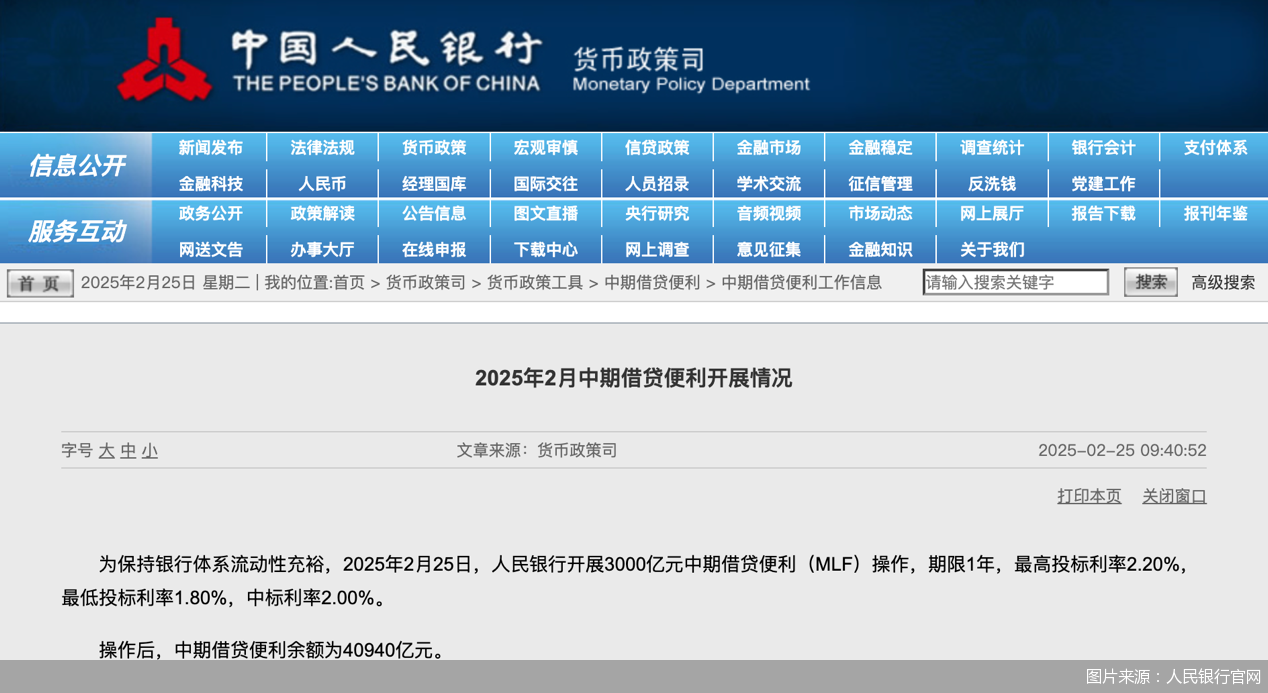
Task: Click the search keyword input field
Action: [1015, 281]
